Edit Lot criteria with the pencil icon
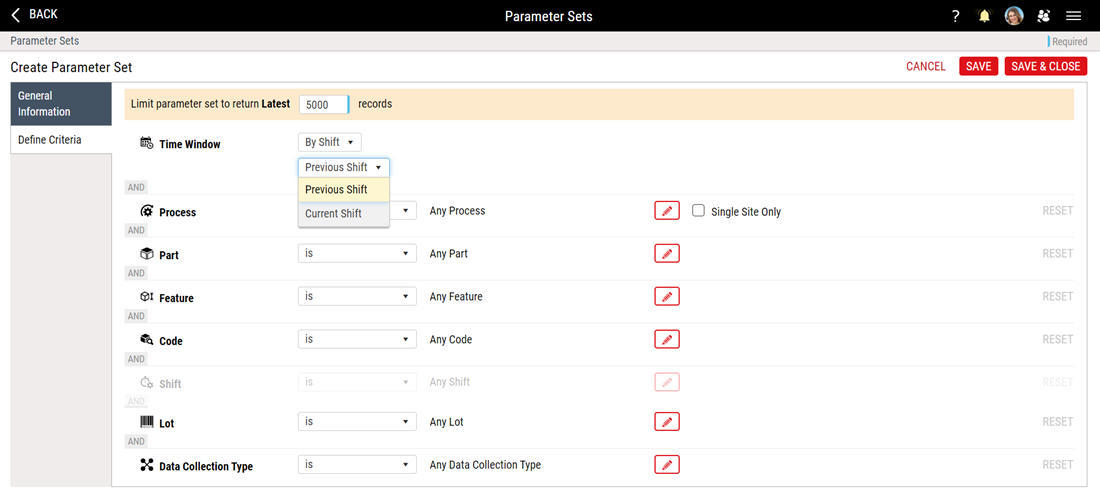 click(x=667, y=422)
